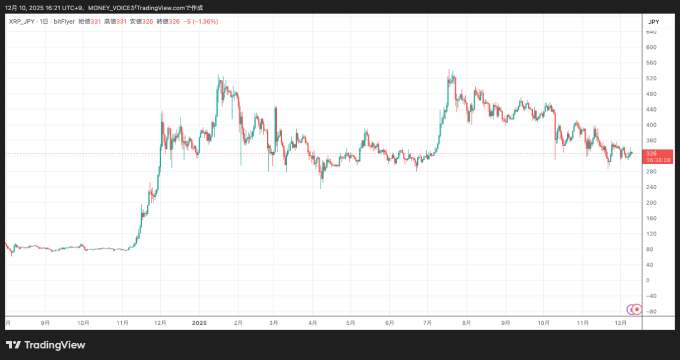Viewport: 680px width, 360px height.
Task: Click the 520 price axis label
Action: (651, 79)
